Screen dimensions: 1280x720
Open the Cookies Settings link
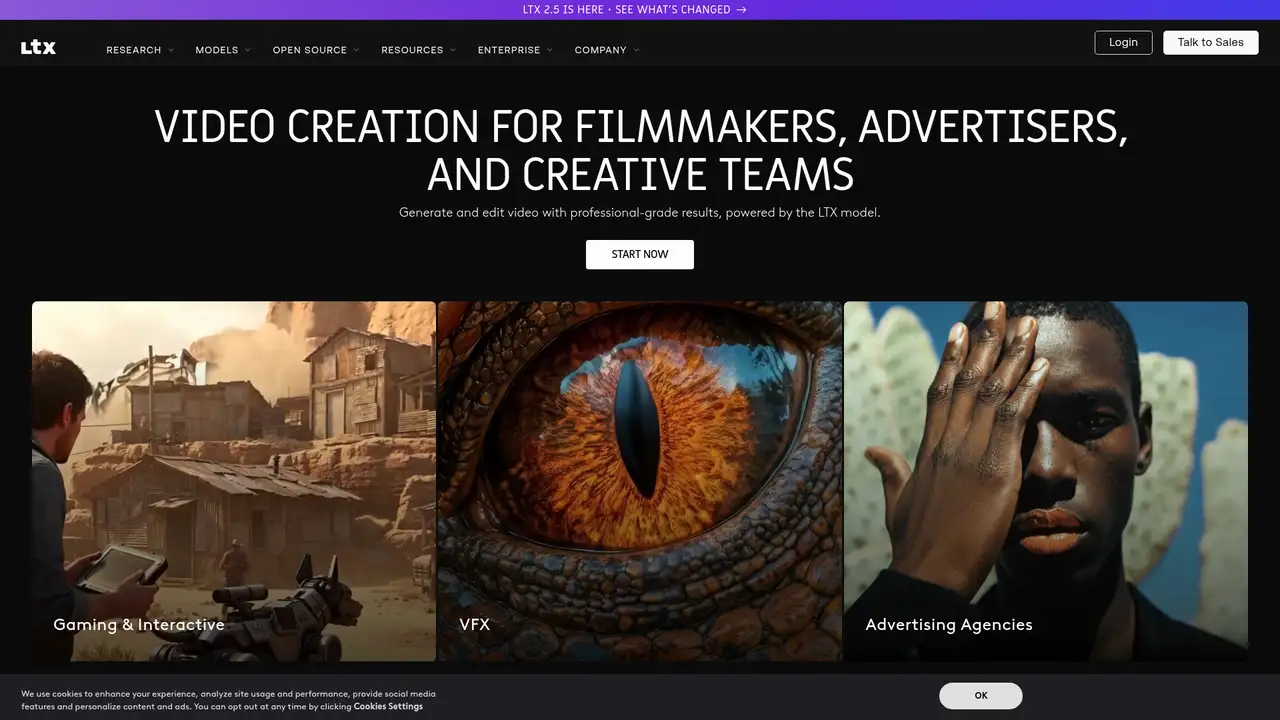[388, 706]
